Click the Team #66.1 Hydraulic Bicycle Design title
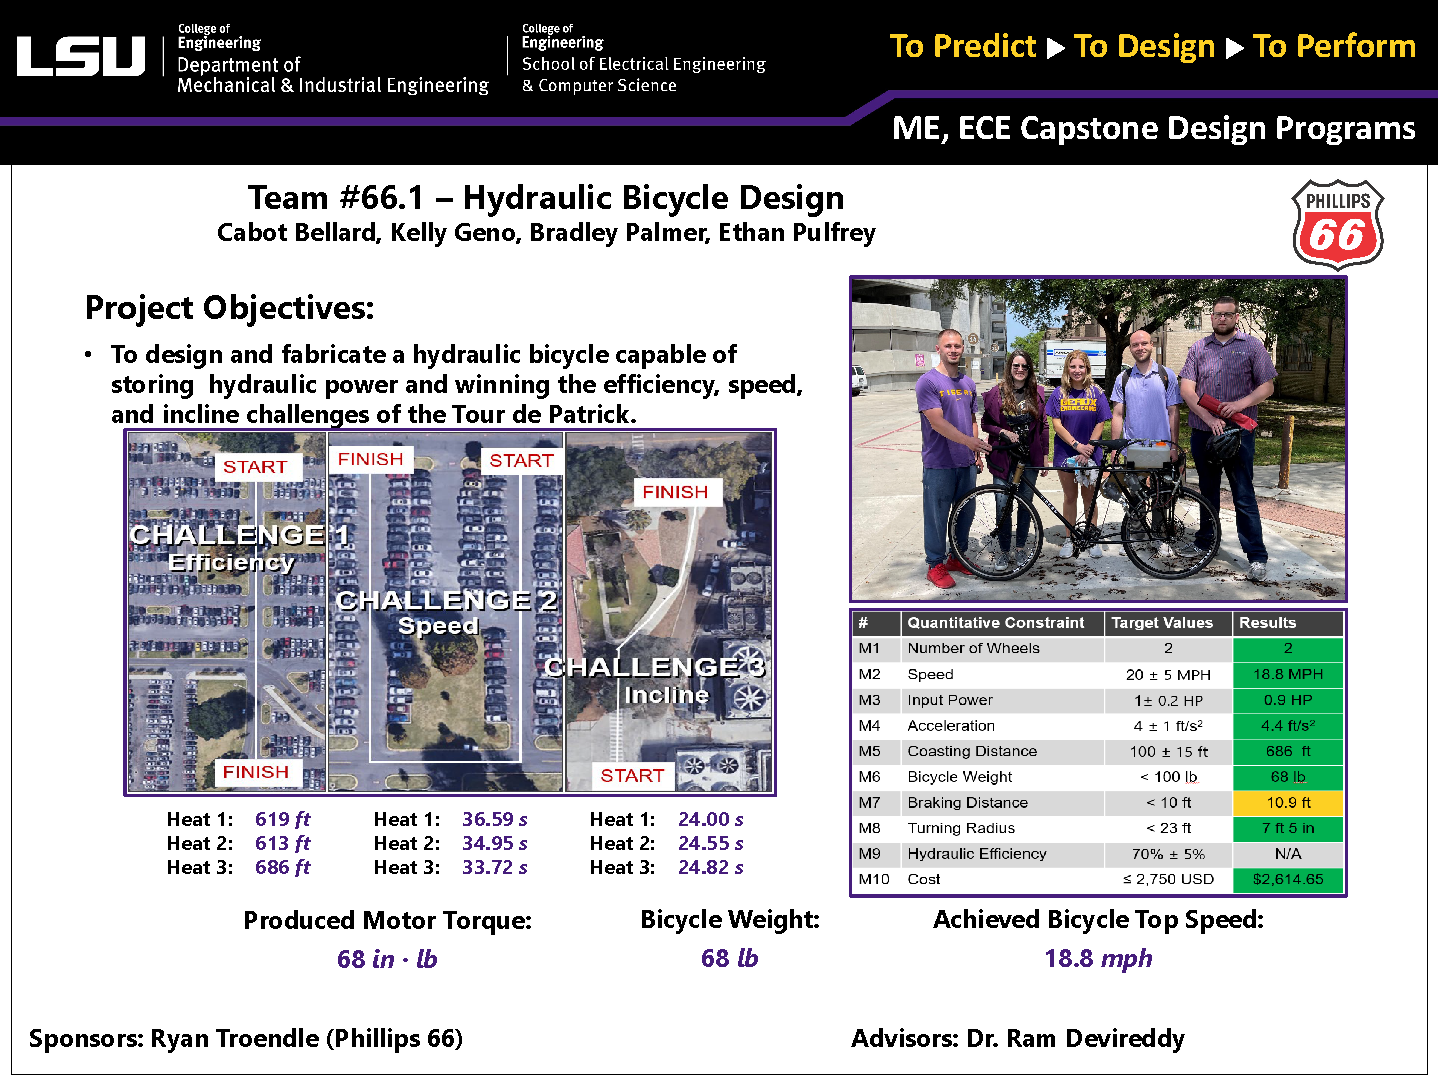This screenshot has width=1440, height=1080. click(x=547, y=198)
